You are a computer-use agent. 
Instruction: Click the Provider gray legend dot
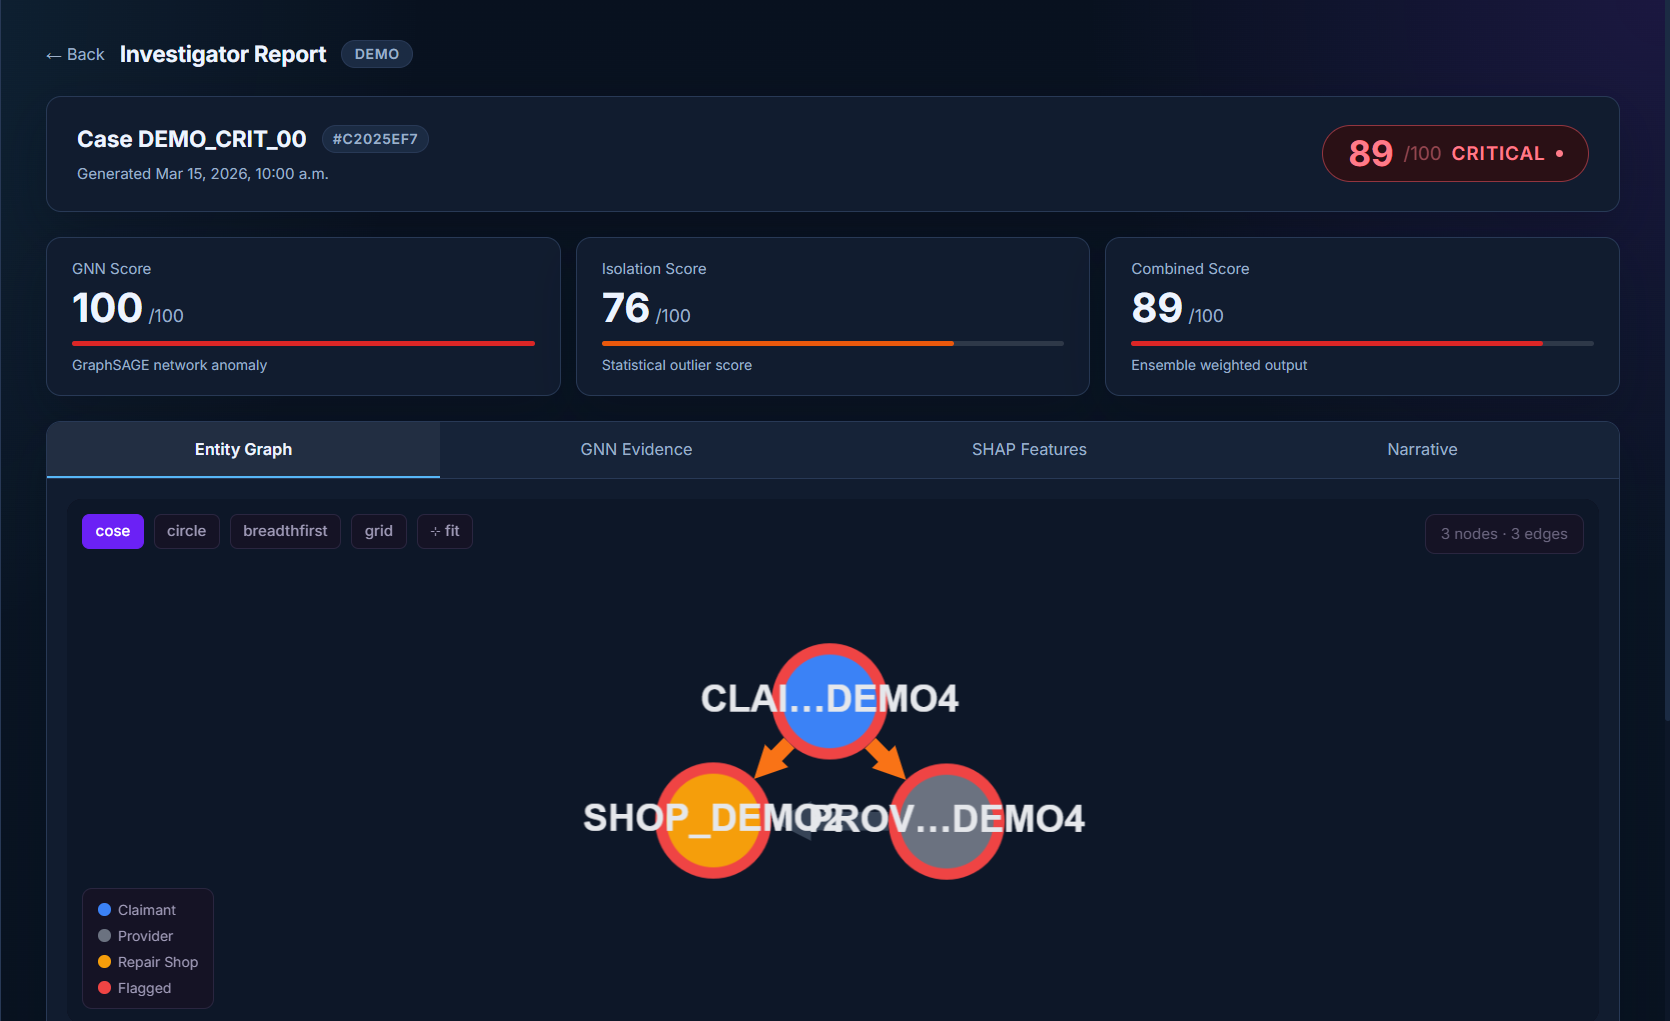(x=104, y=936)
